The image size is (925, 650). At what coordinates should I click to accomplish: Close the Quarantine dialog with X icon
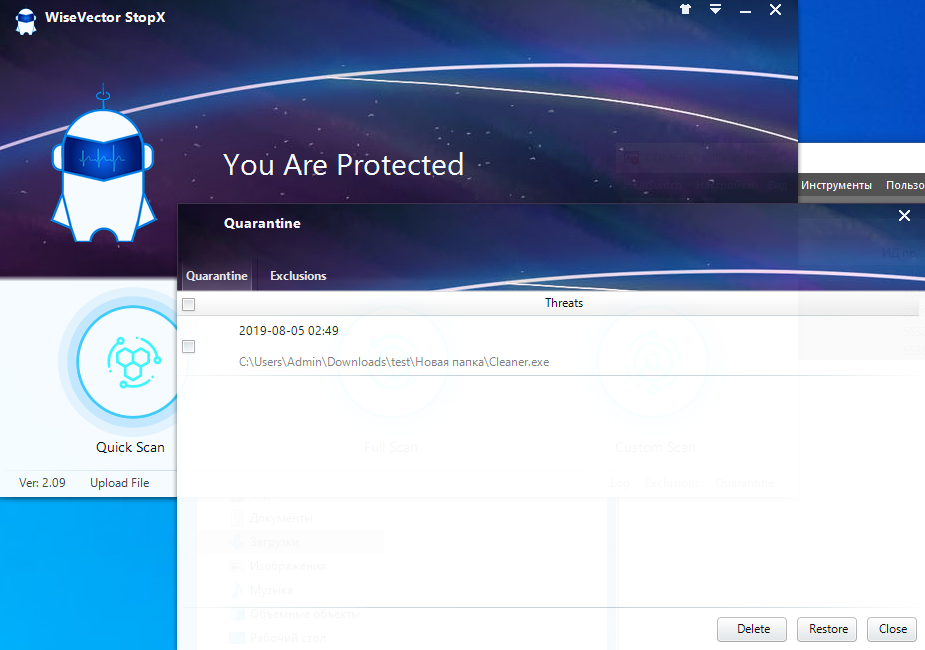click(904, 215)
